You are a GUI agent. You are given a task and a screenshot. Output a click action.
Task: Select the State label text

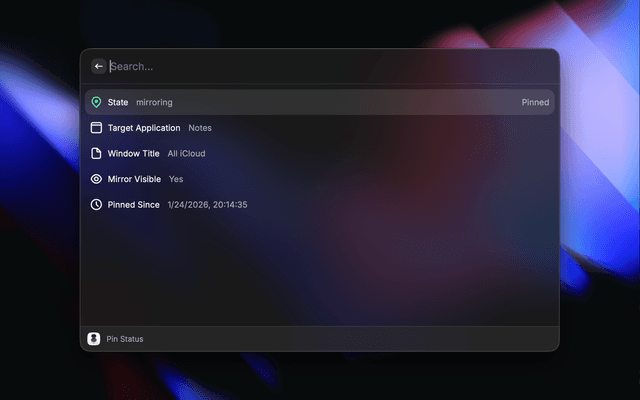point(118,102)
